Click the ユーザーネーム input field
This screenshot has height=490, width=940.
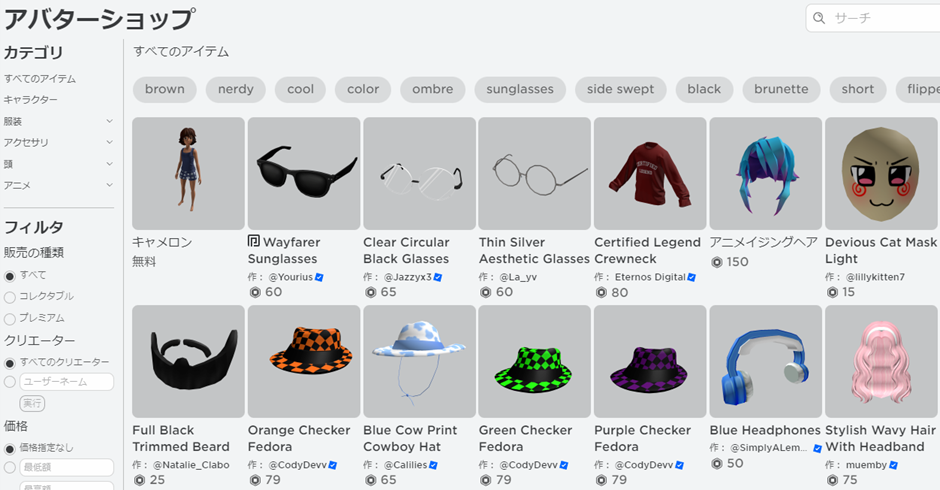point(67,382)
